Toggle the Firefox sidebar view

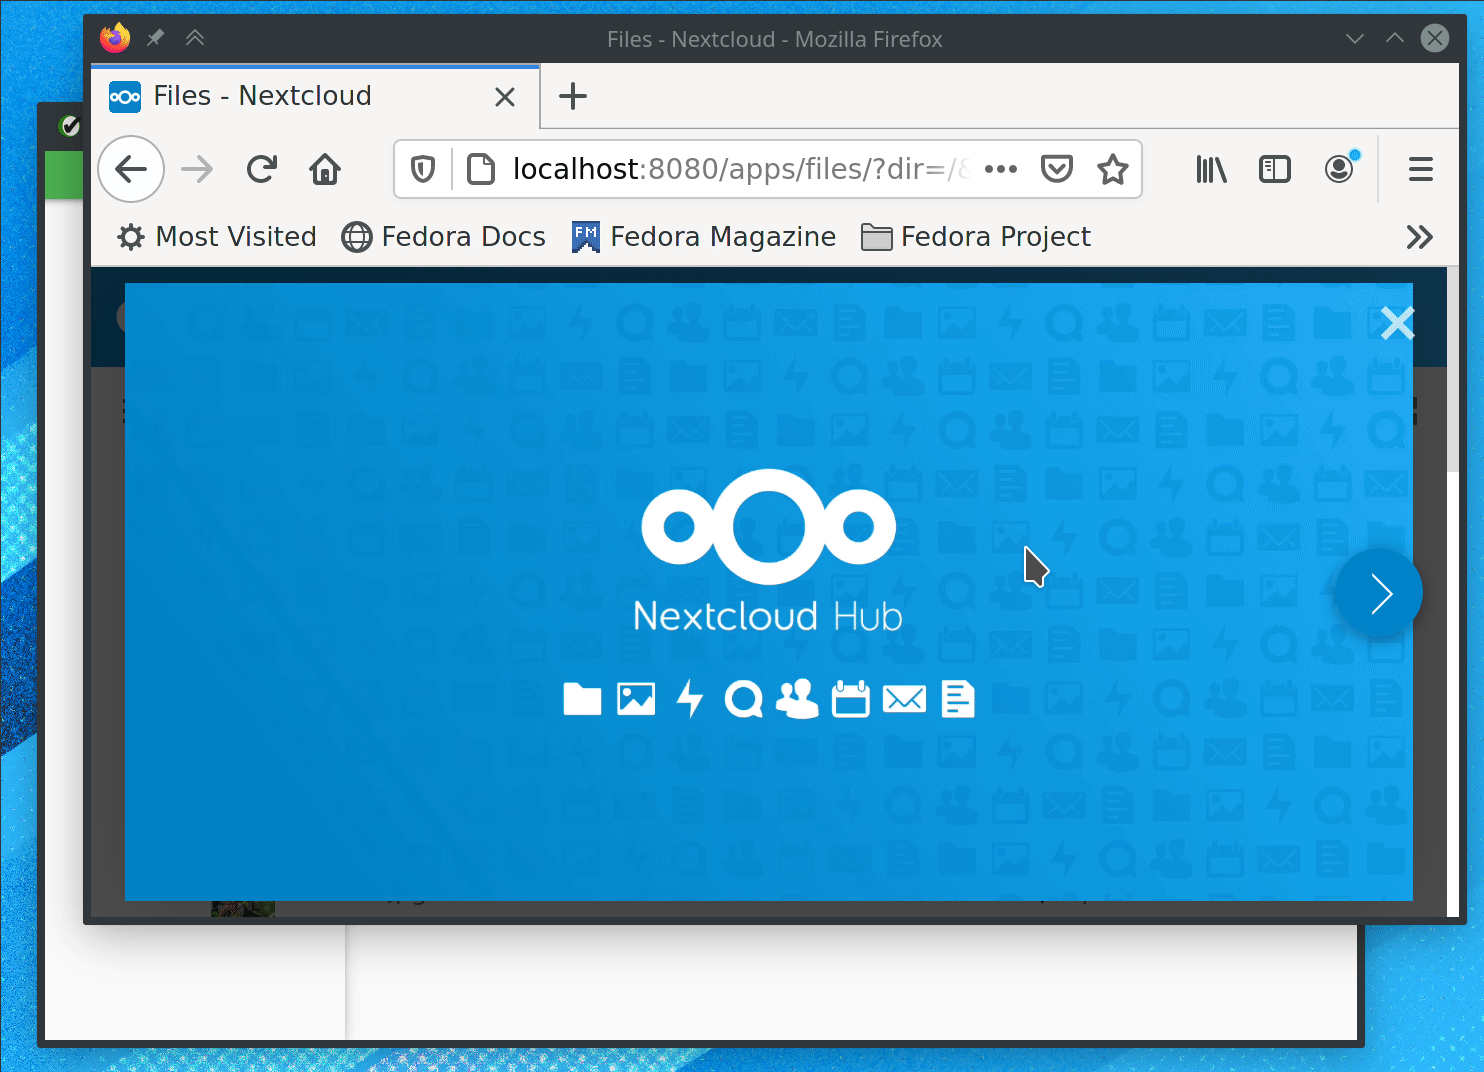click(1275, 169)
